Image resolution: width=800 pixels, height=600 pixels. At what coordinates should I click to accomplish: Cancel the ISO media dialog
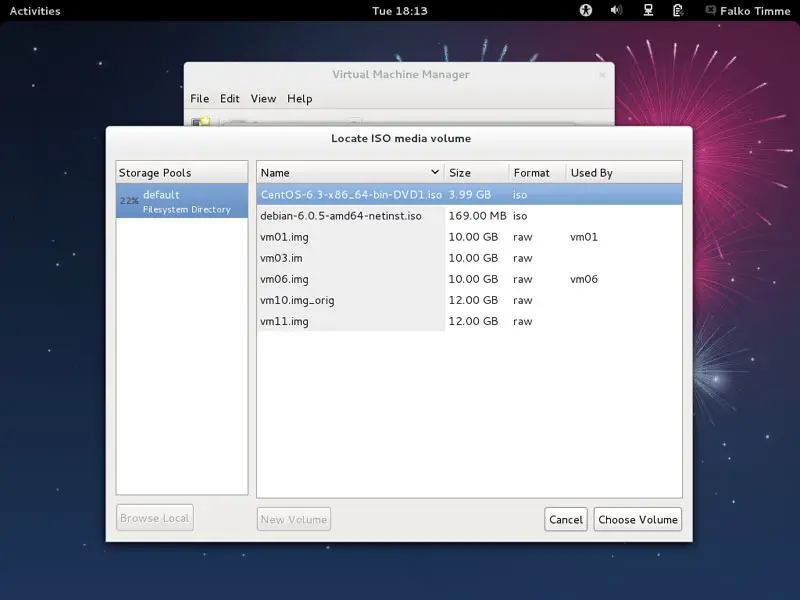pos(565,519)
